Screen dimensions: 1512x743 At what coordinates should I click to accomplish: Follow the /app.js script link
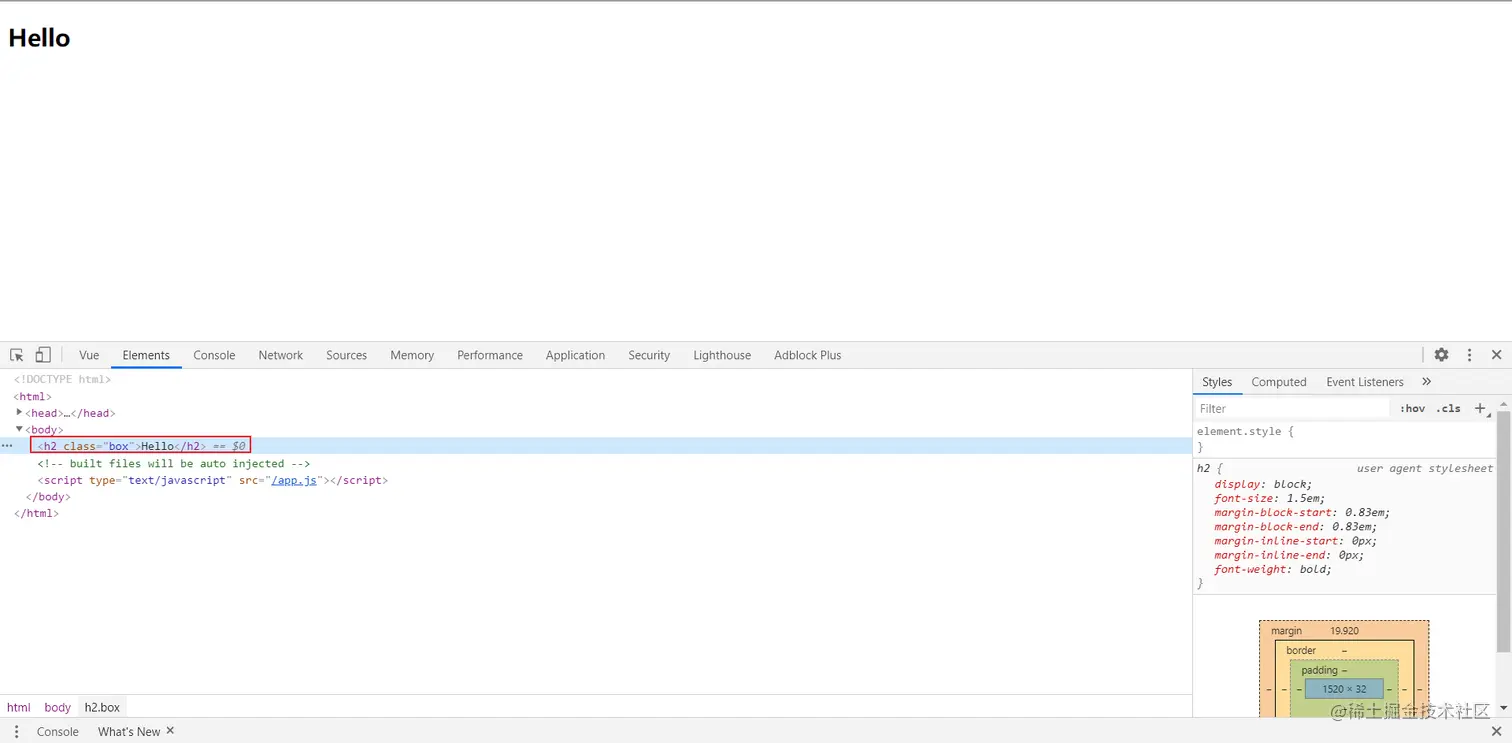tap(293, 480)
